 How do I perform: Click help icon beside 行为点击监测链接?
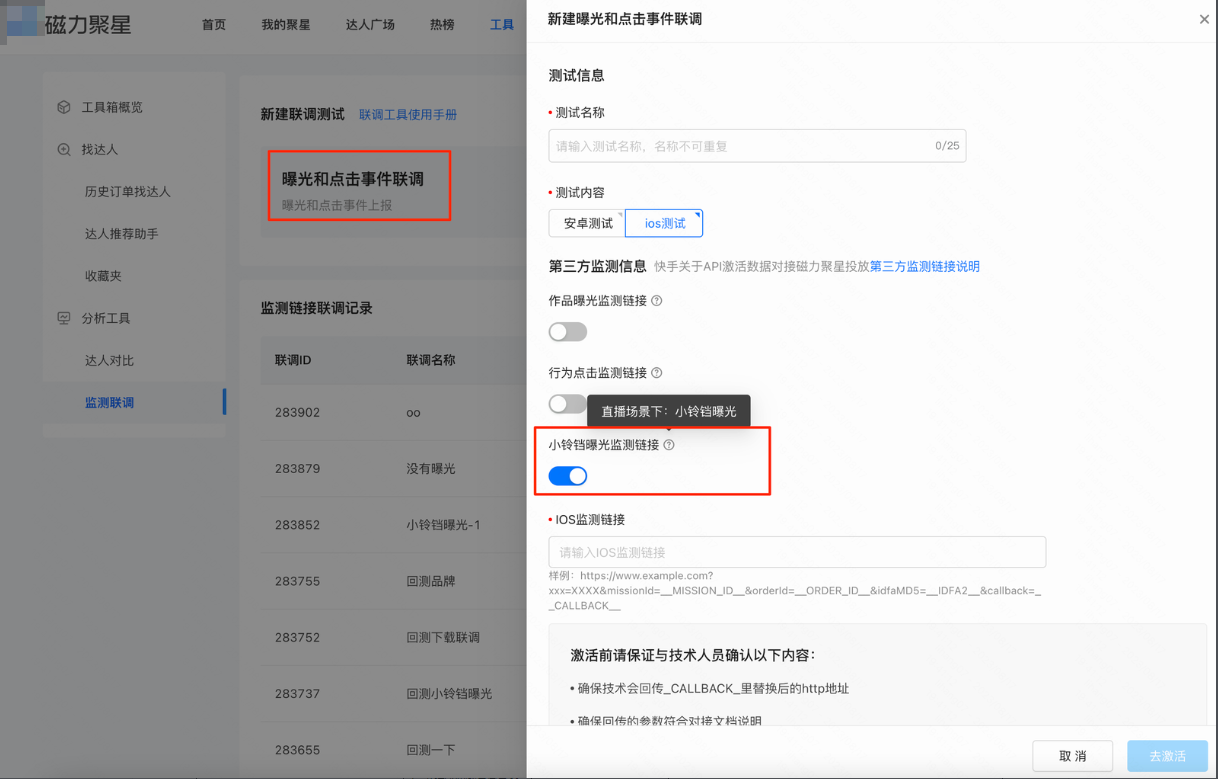657,372
